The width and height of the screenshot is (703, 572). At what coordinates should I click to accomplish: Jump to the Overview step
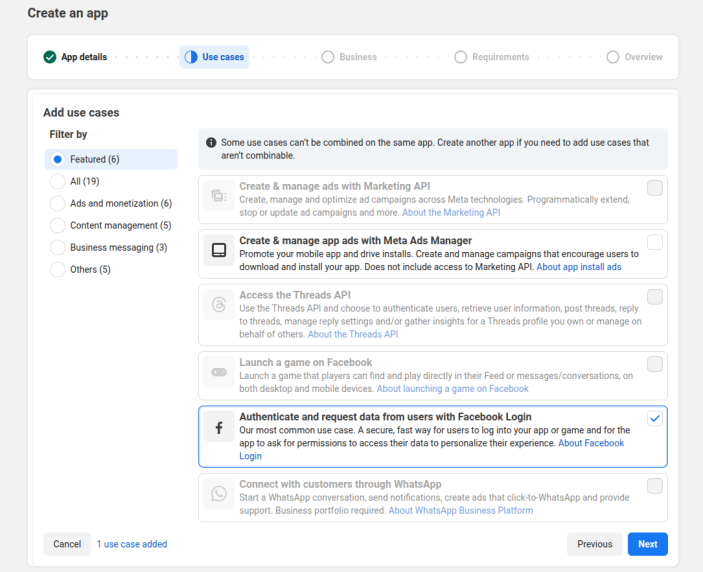click(634, 57)
